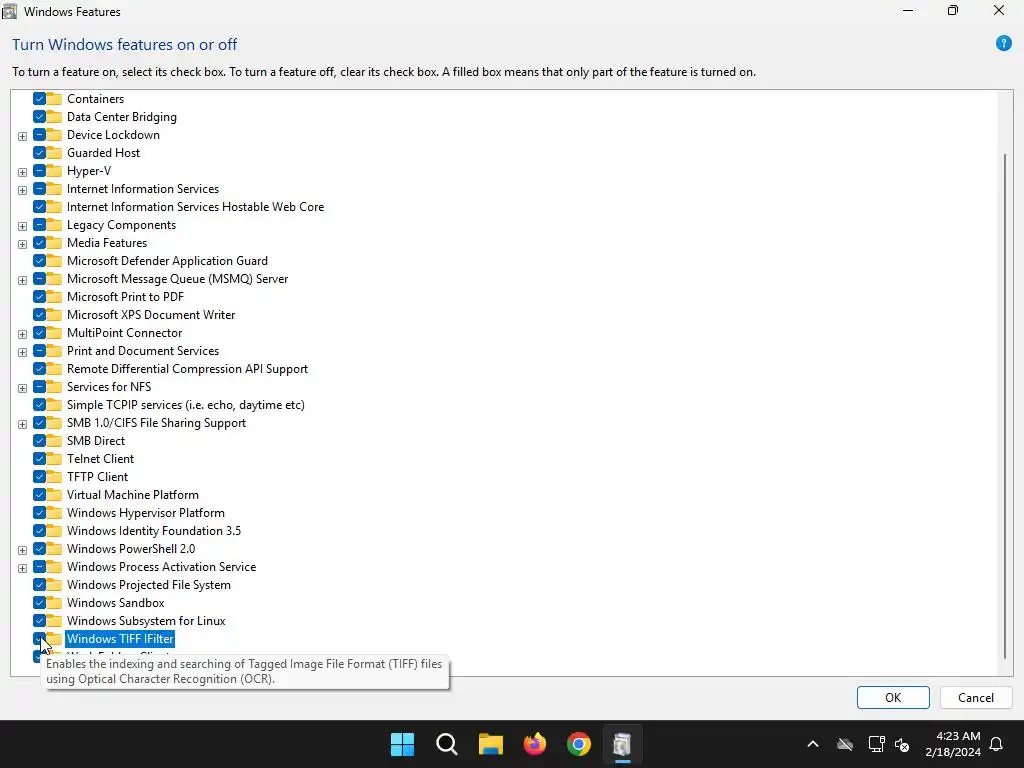This screenshot has height=768, width=1024.
Task: Click the TFTP Client folder icon
Action: coord(54,477)
